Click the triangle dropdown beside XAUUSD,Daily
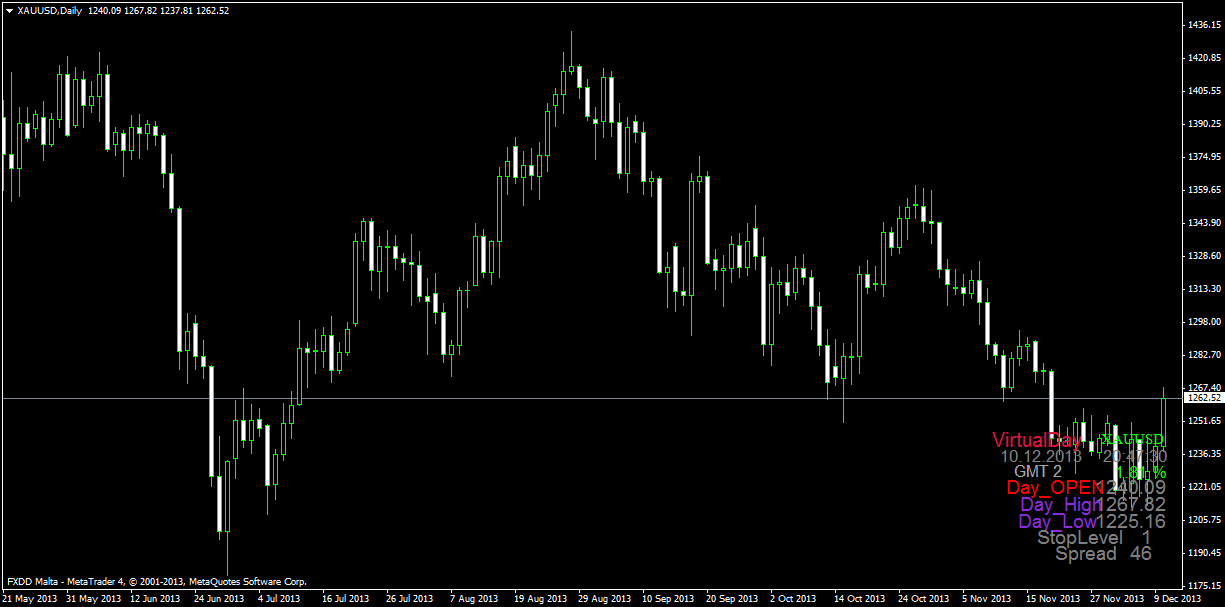 9,10
